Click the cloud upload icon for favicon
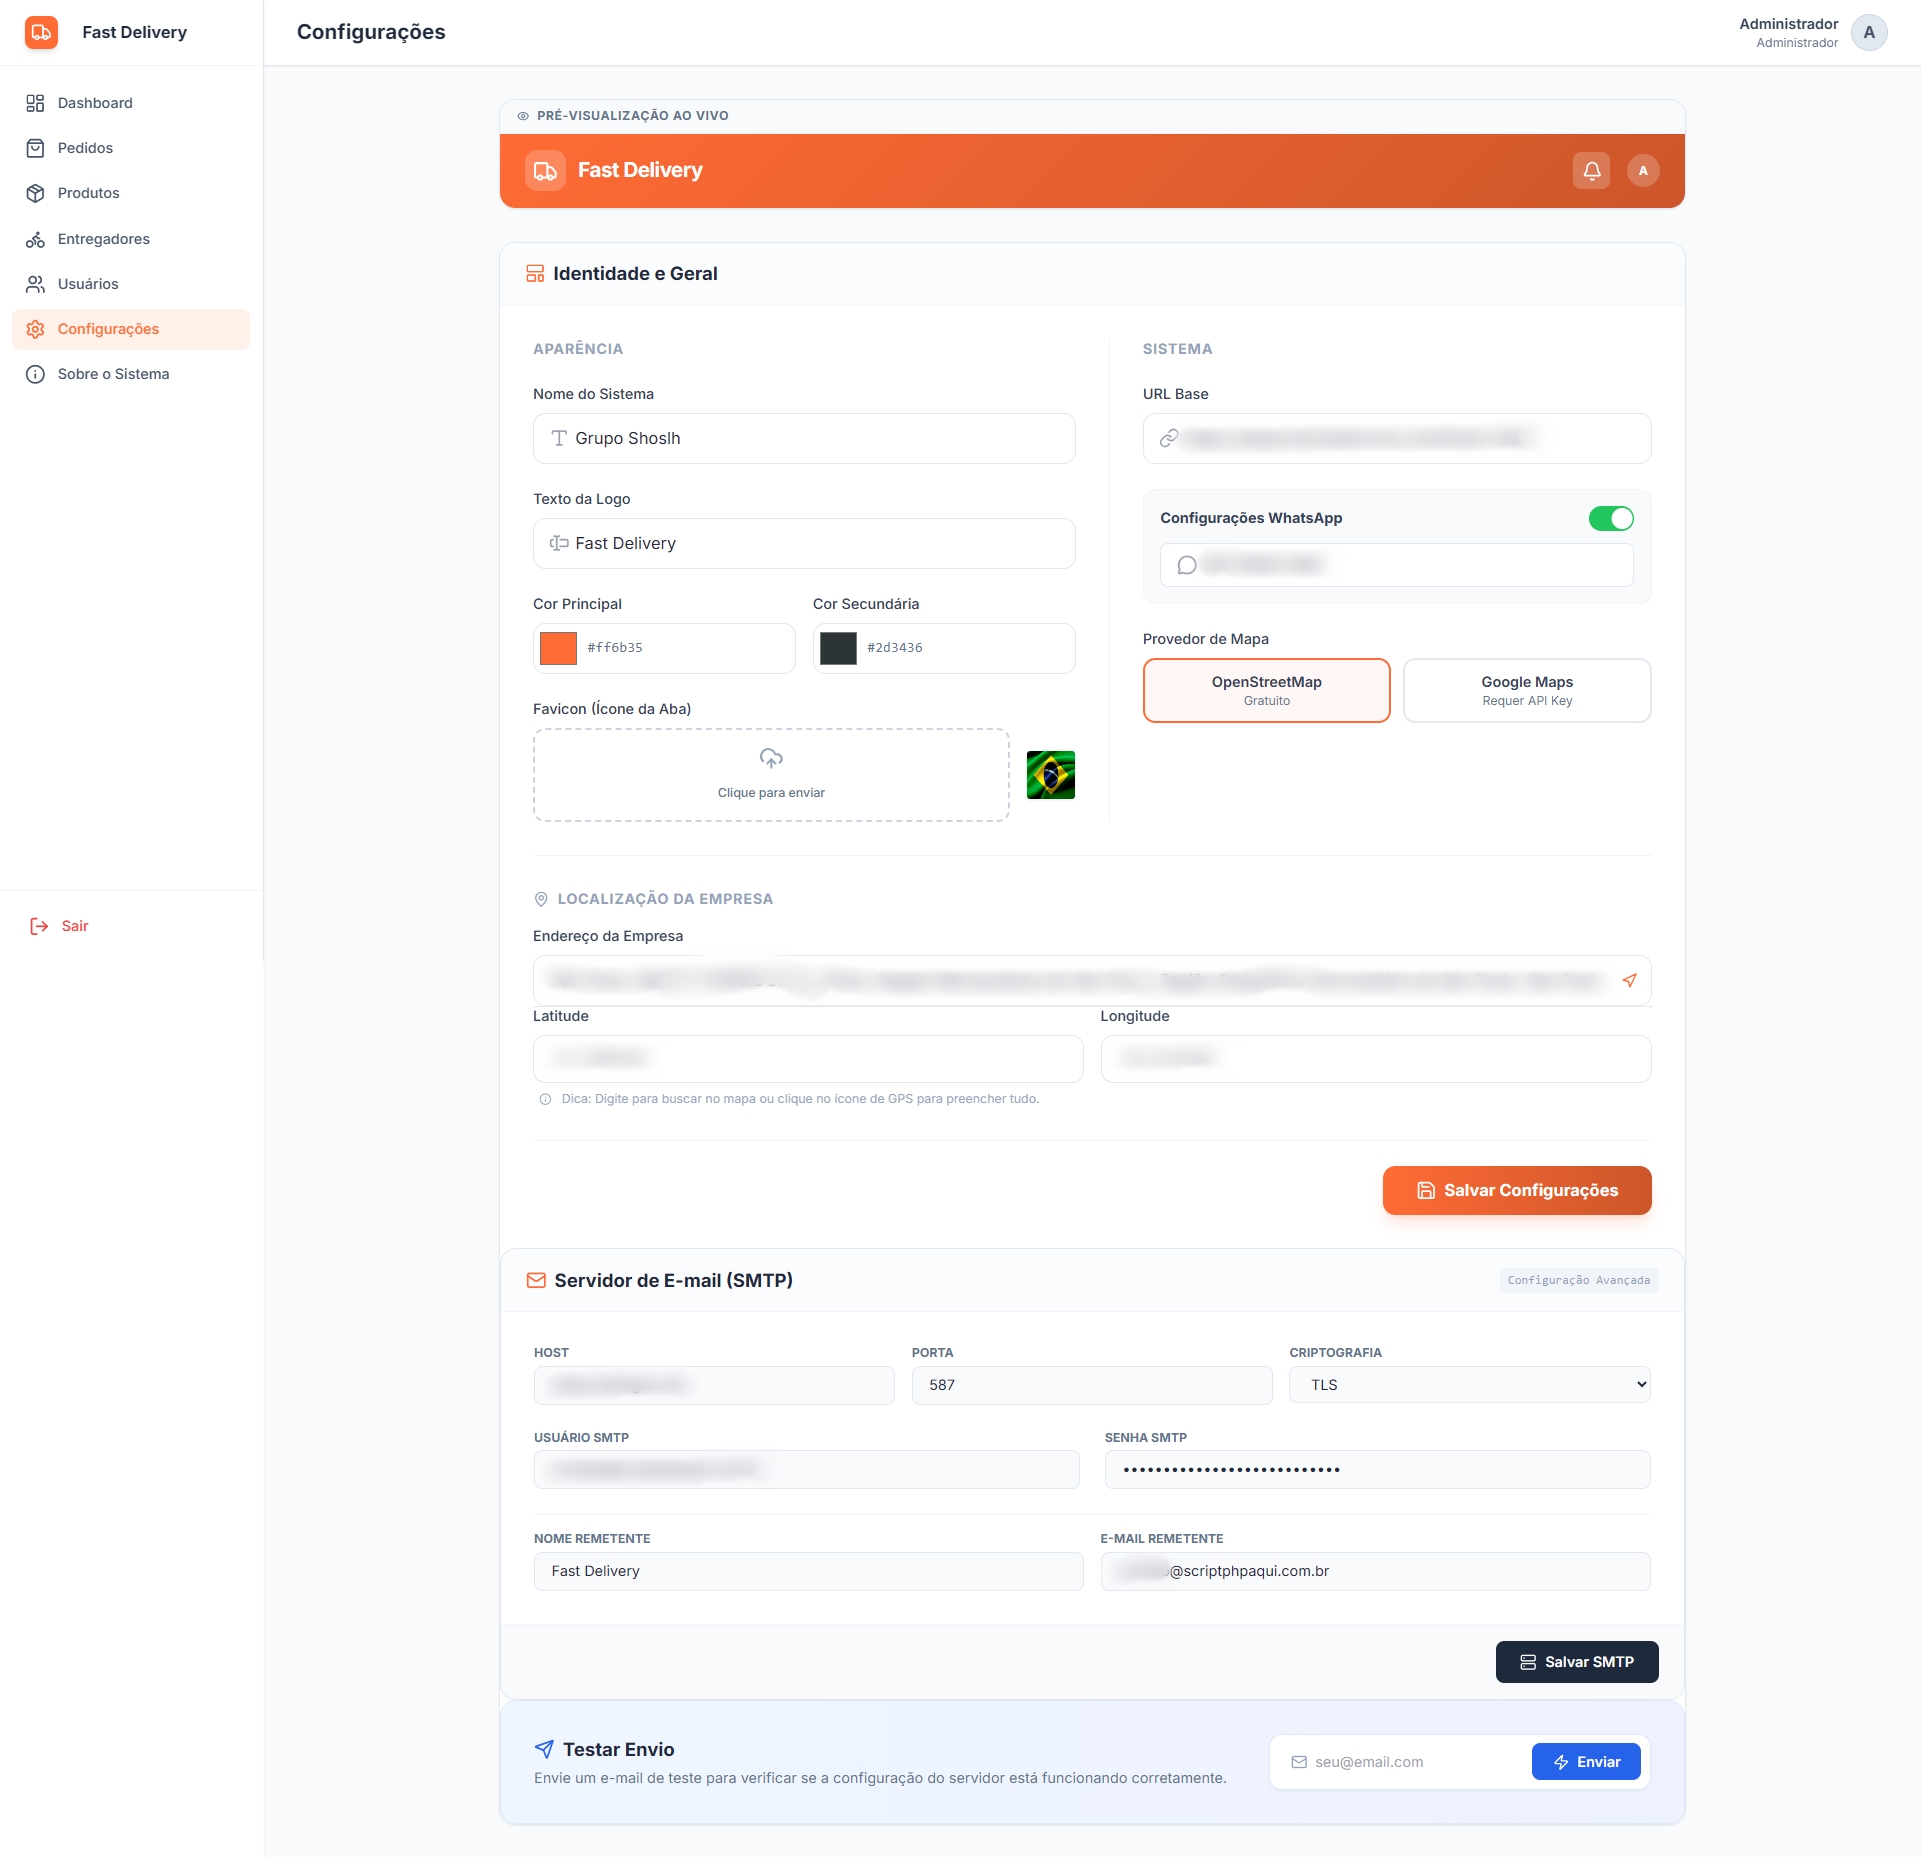The height and width of the screenshot is (1857, 1921). pos(770,758)
